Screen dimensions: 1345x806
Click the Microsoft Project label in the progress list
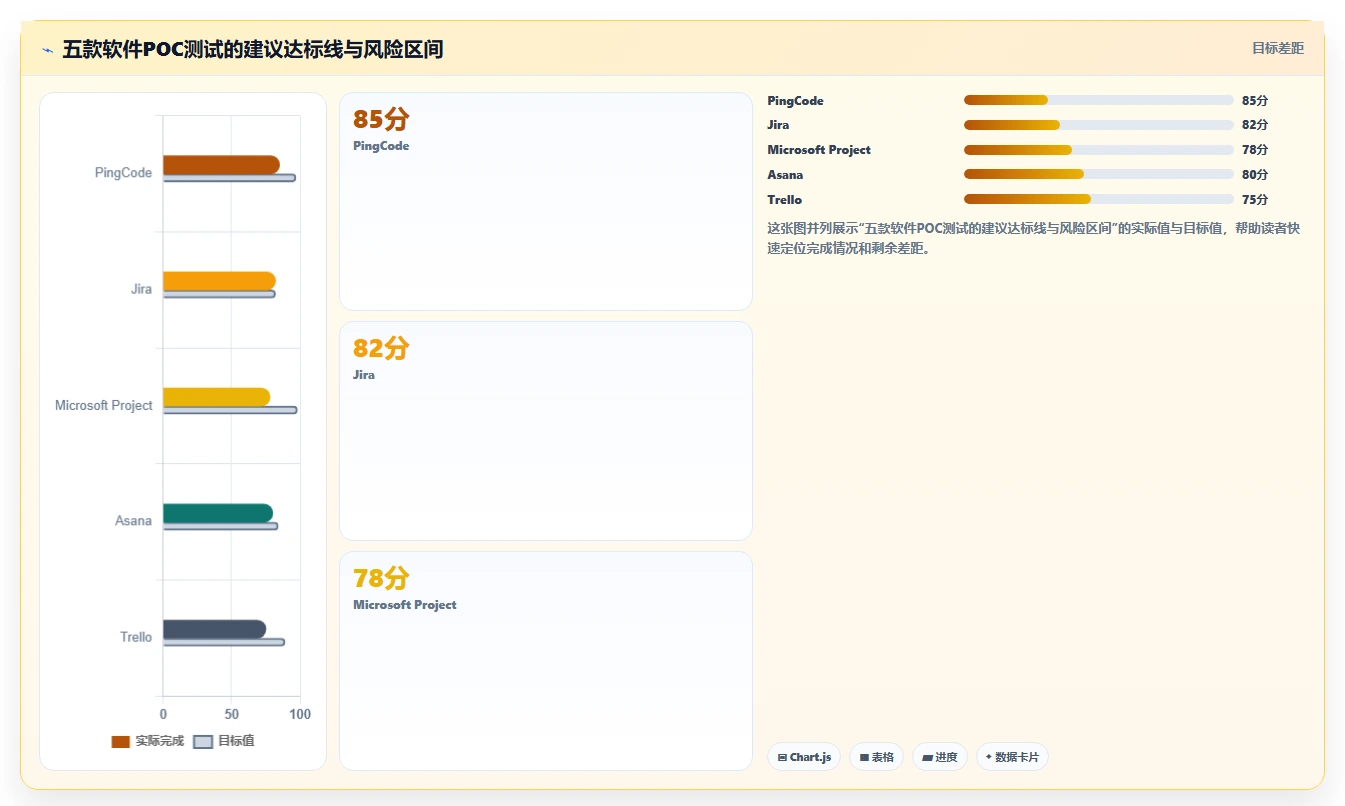(819, 150)
